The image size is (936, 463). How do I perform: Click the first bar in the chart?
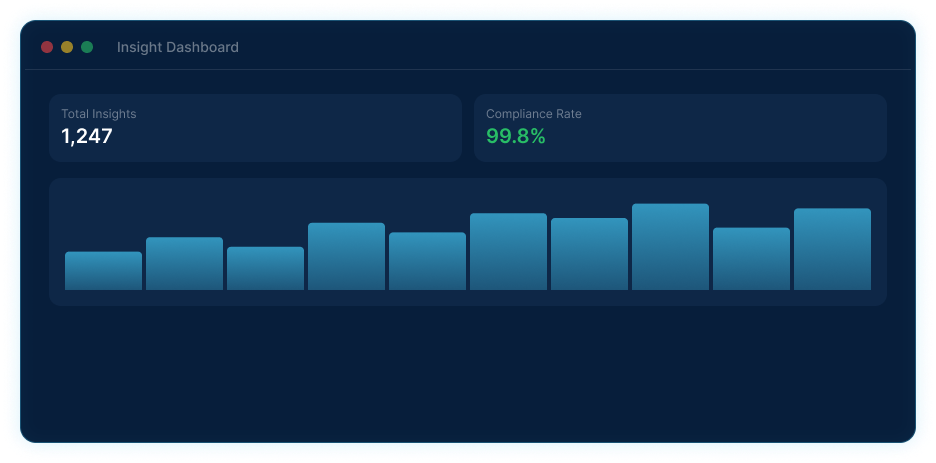coord(103,271)
